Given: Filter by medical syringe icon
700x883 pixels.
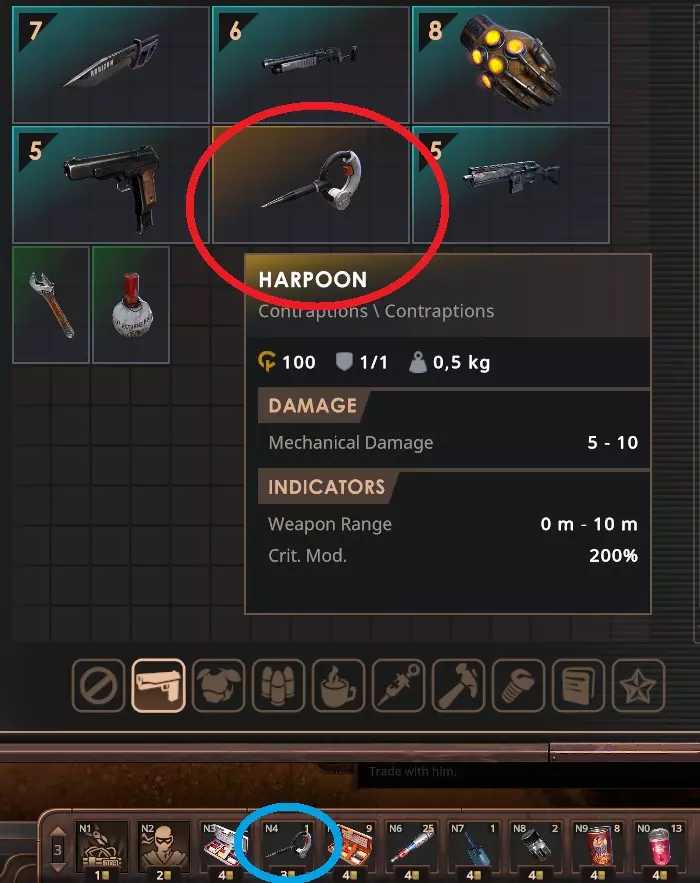Looking at the screenshot, I should pyautogui.click(x=398, y=685).
